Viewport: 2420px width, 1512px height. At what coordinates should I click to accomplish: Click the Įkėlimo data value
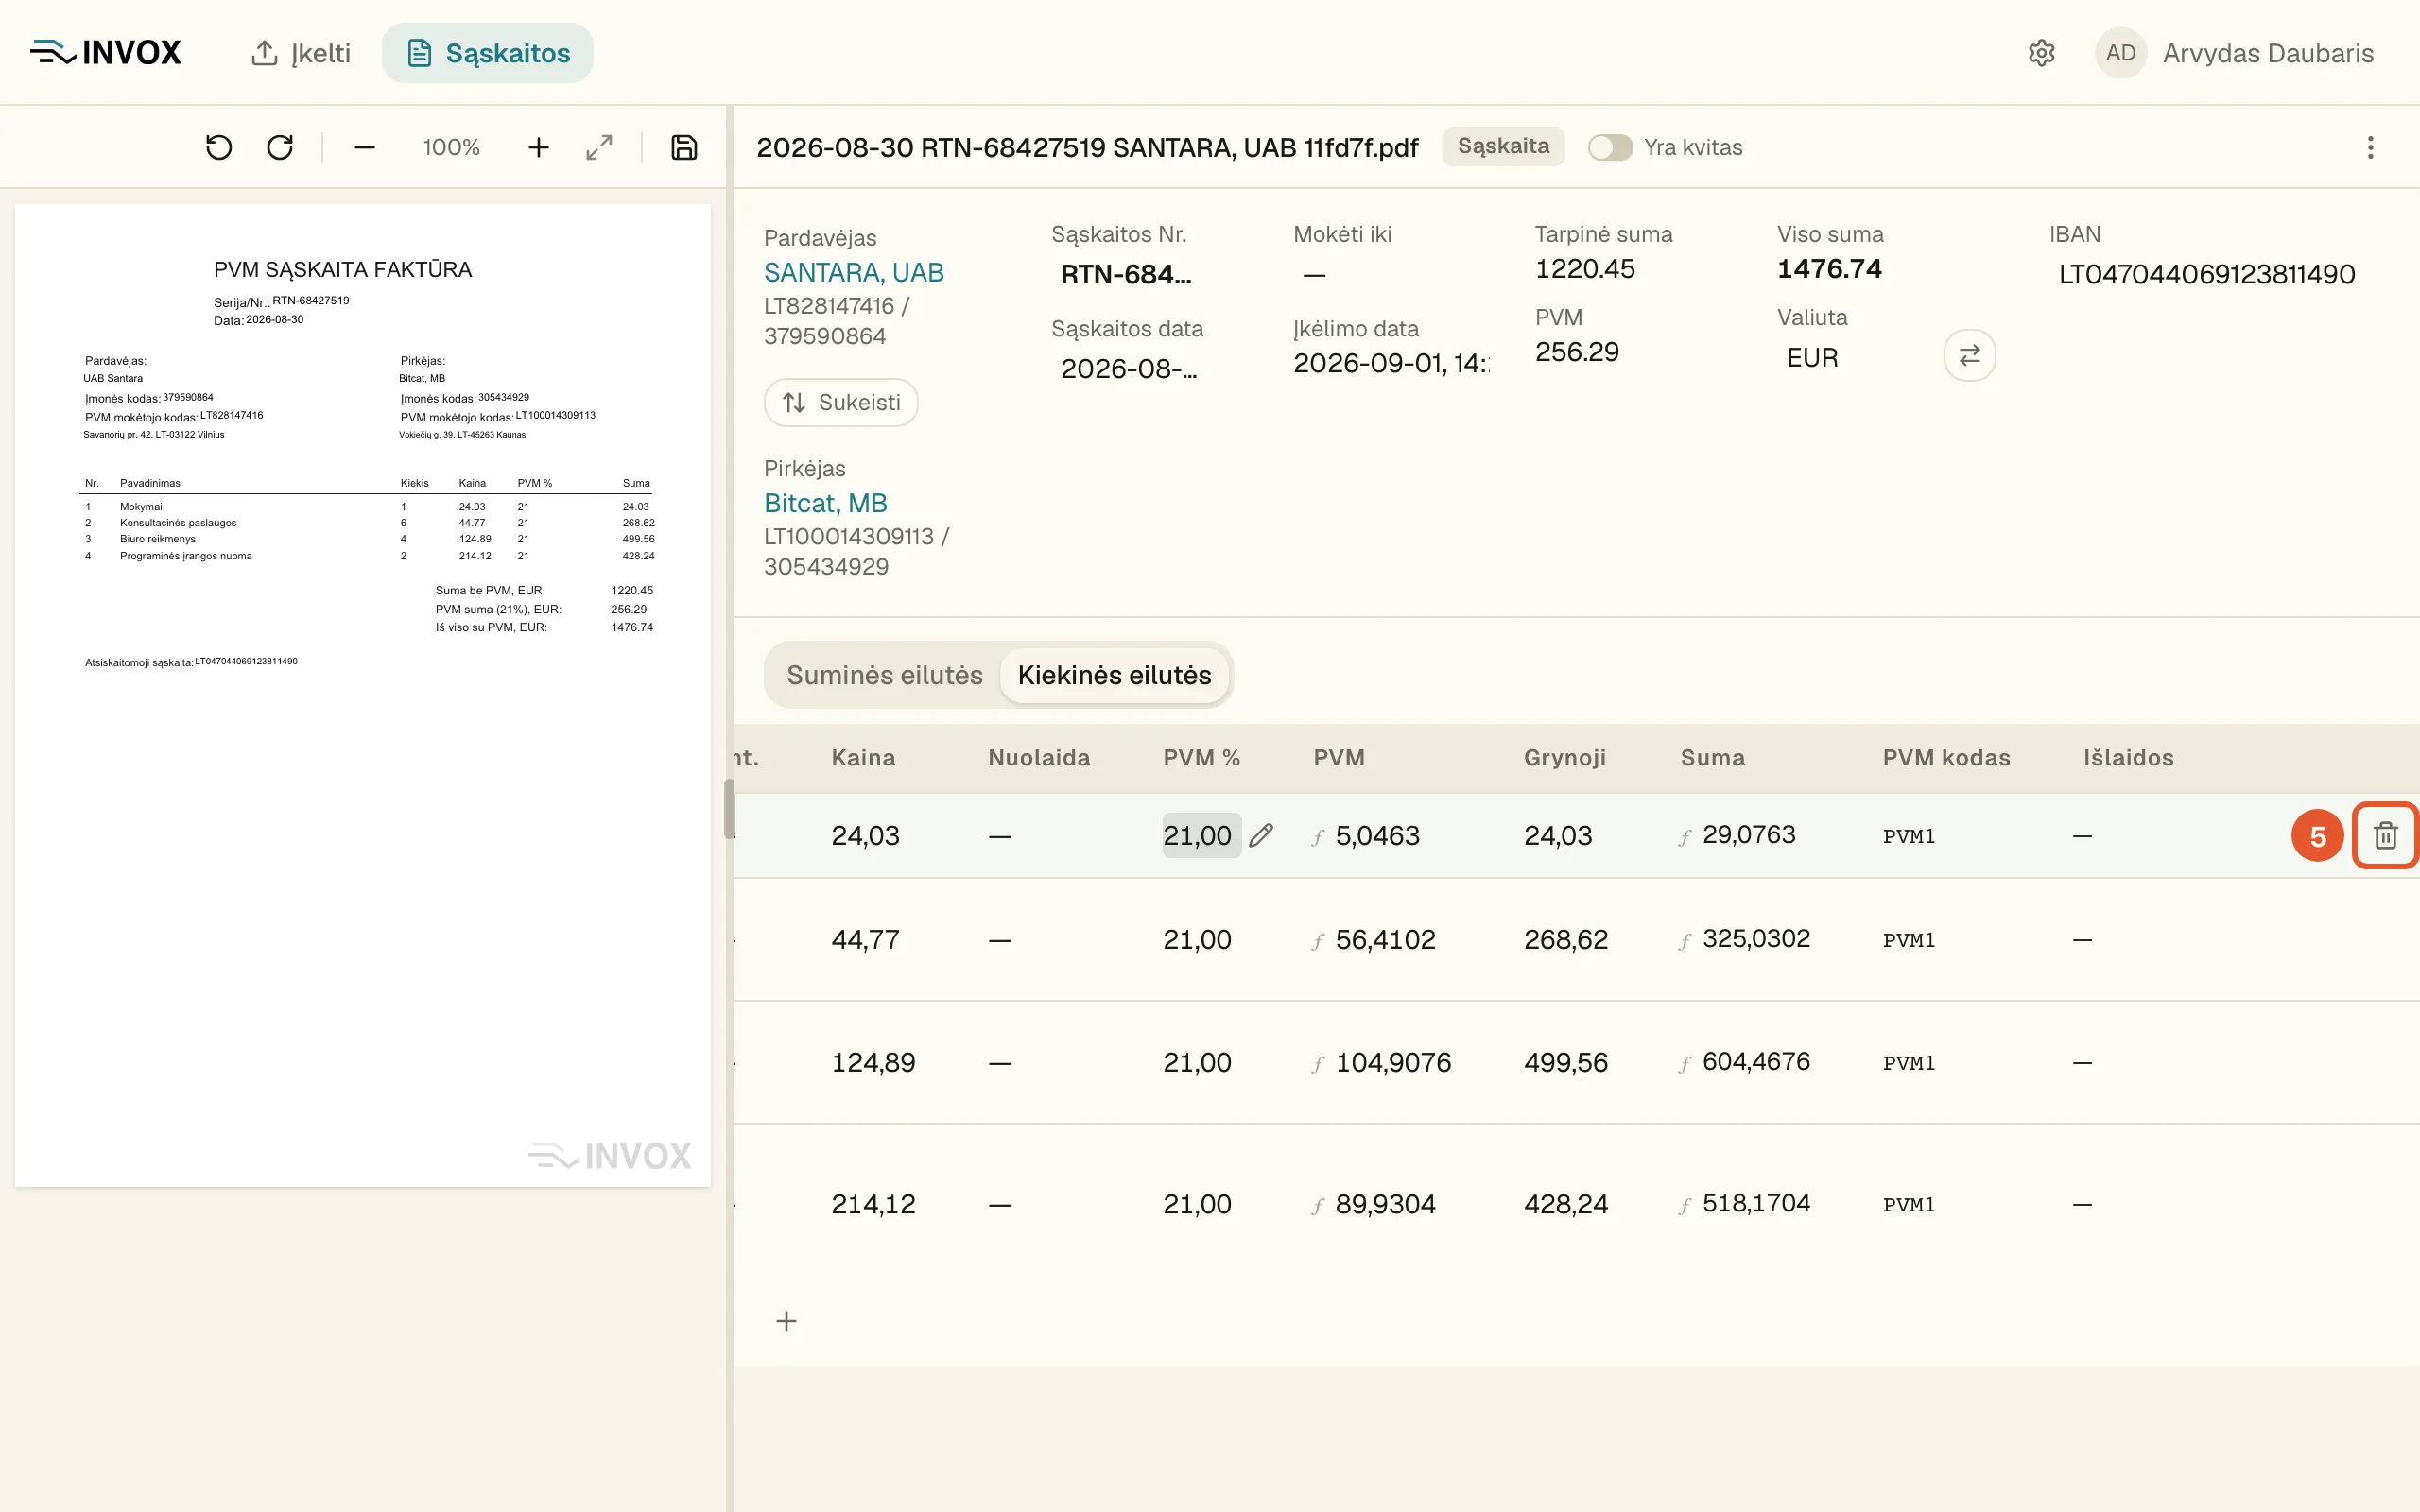click(x=1391, y=363)
